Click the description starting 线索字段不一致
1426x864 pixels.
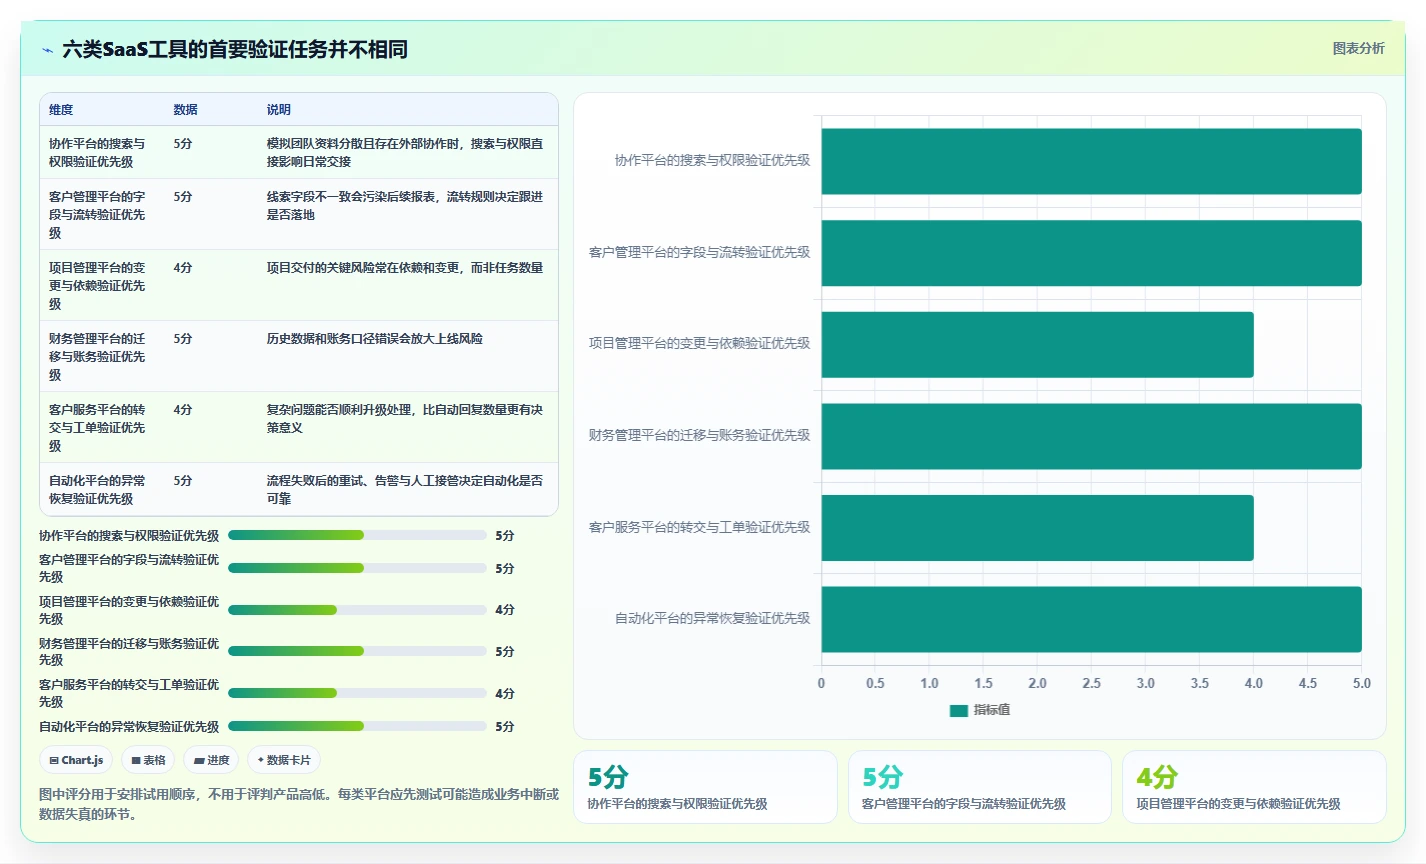(x=405, y=205)
